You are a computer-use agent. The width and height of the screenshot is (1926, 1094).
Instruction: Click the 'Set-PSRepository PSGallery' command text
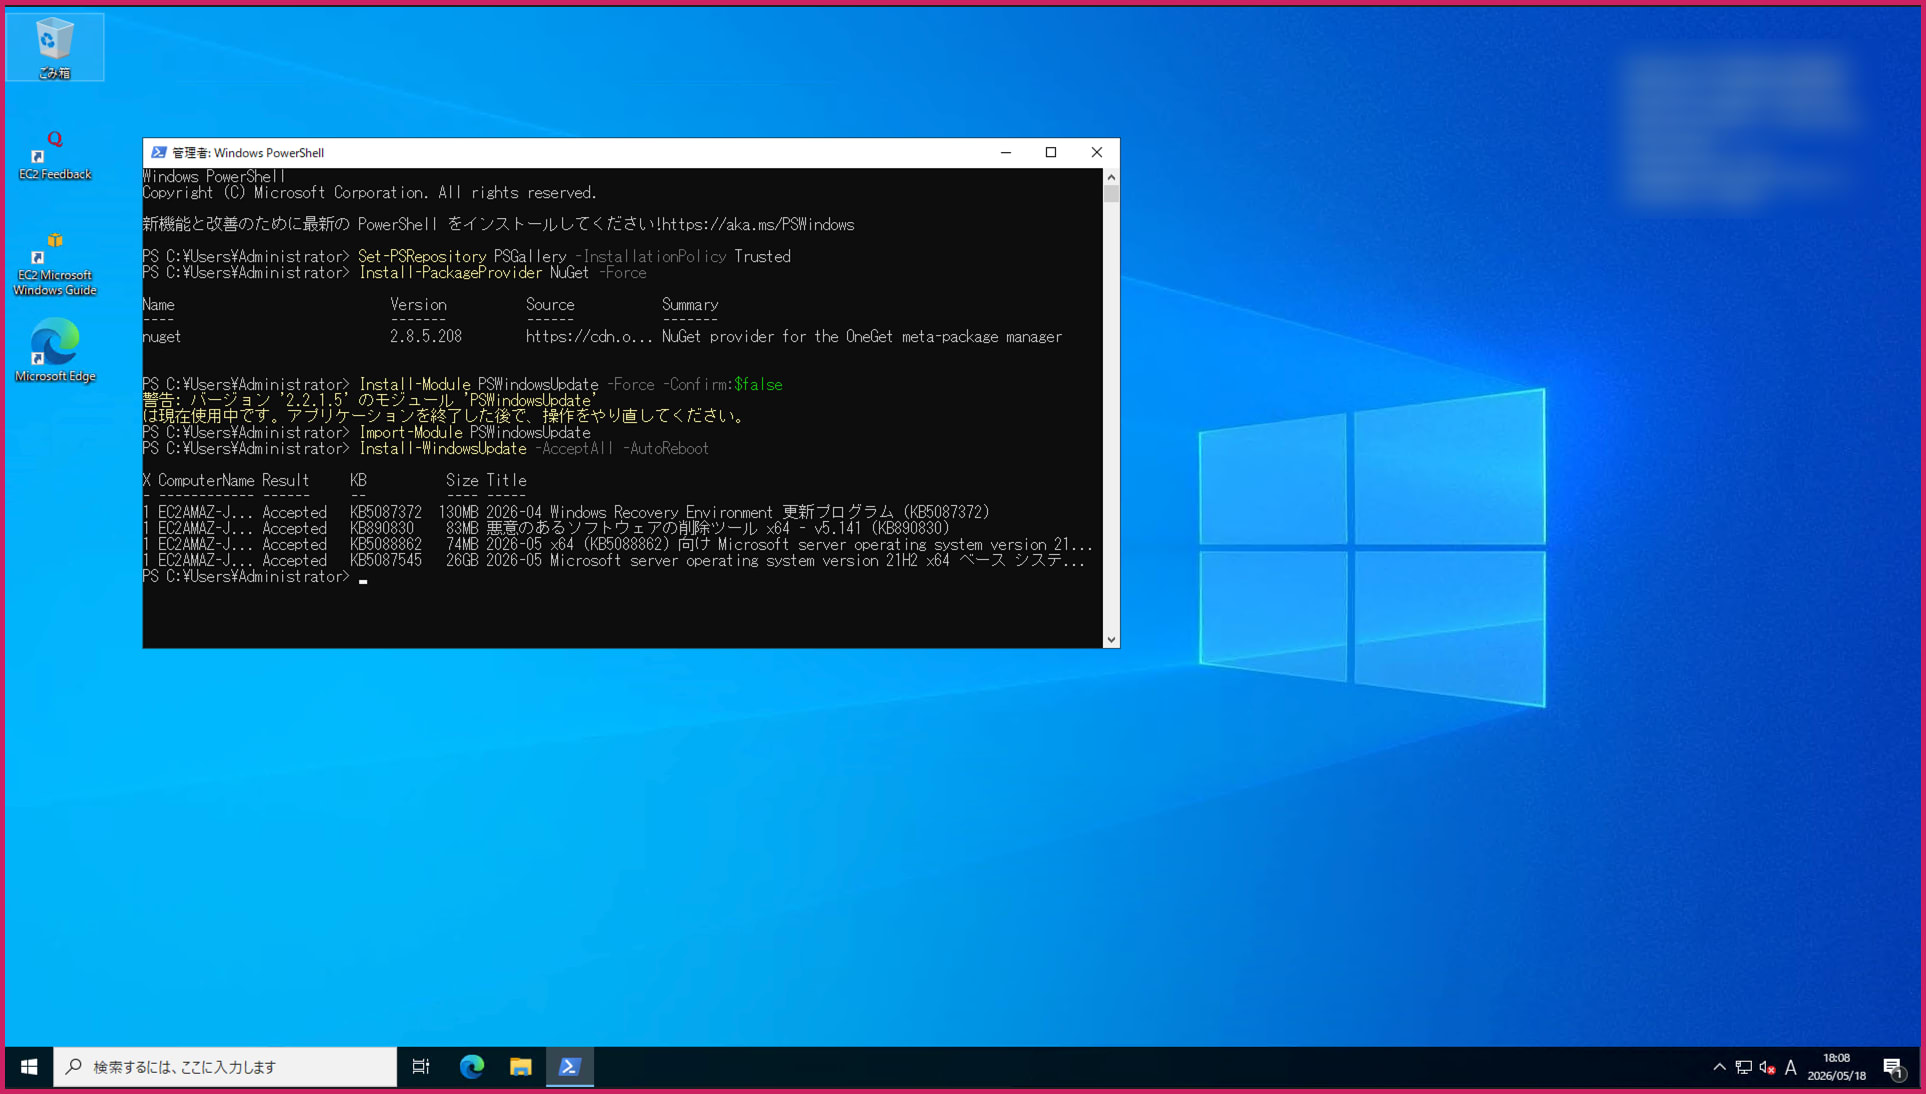[x=462, y=257]
